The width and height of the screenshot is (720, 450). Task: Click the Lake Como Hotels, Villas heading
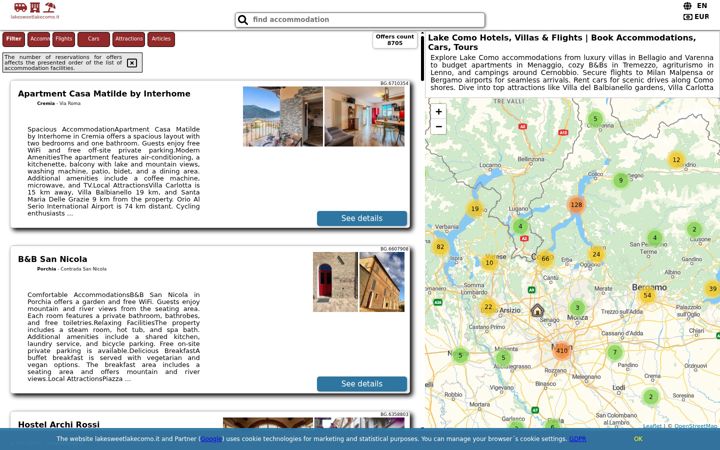(x=562, y=42)
